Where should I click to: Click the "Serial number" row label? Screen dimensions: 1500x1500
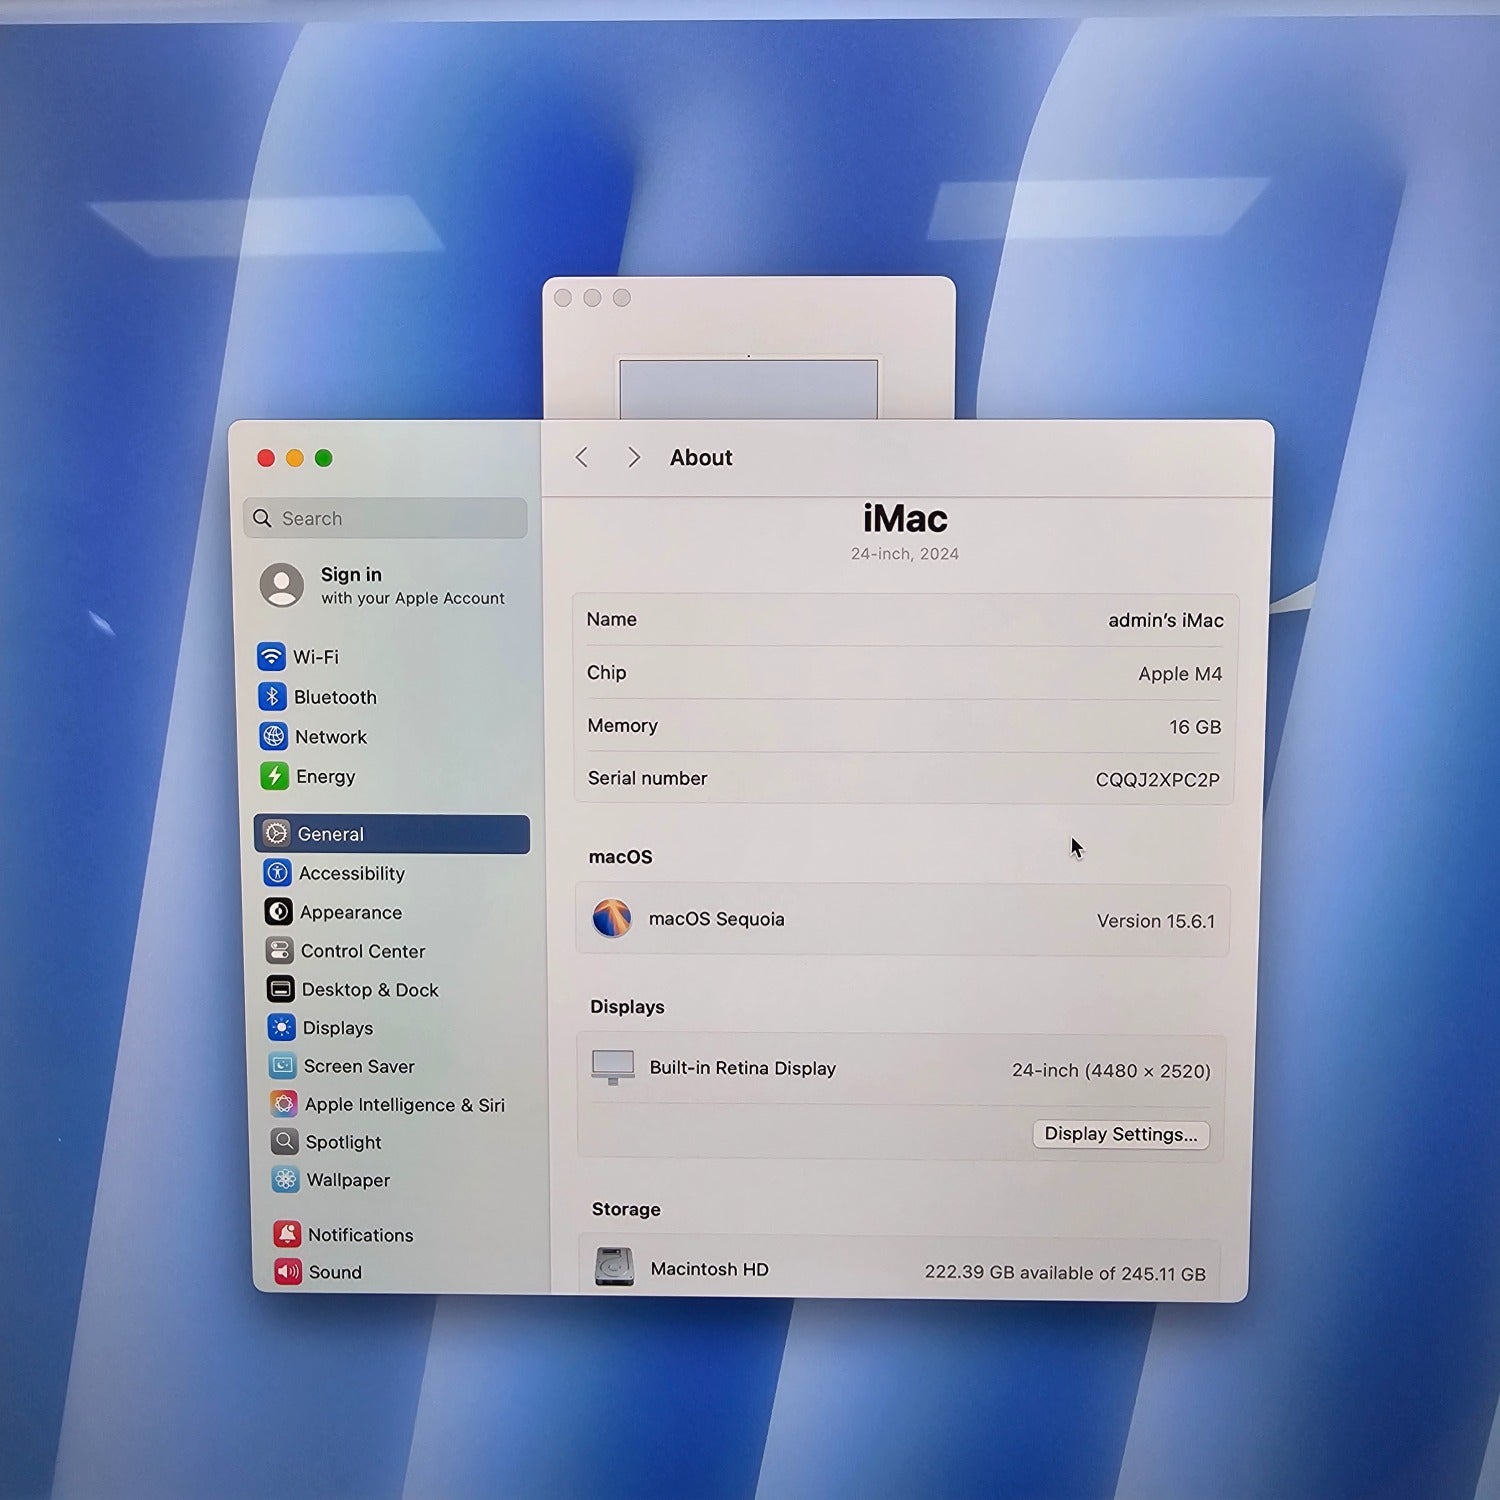[647, 778]
